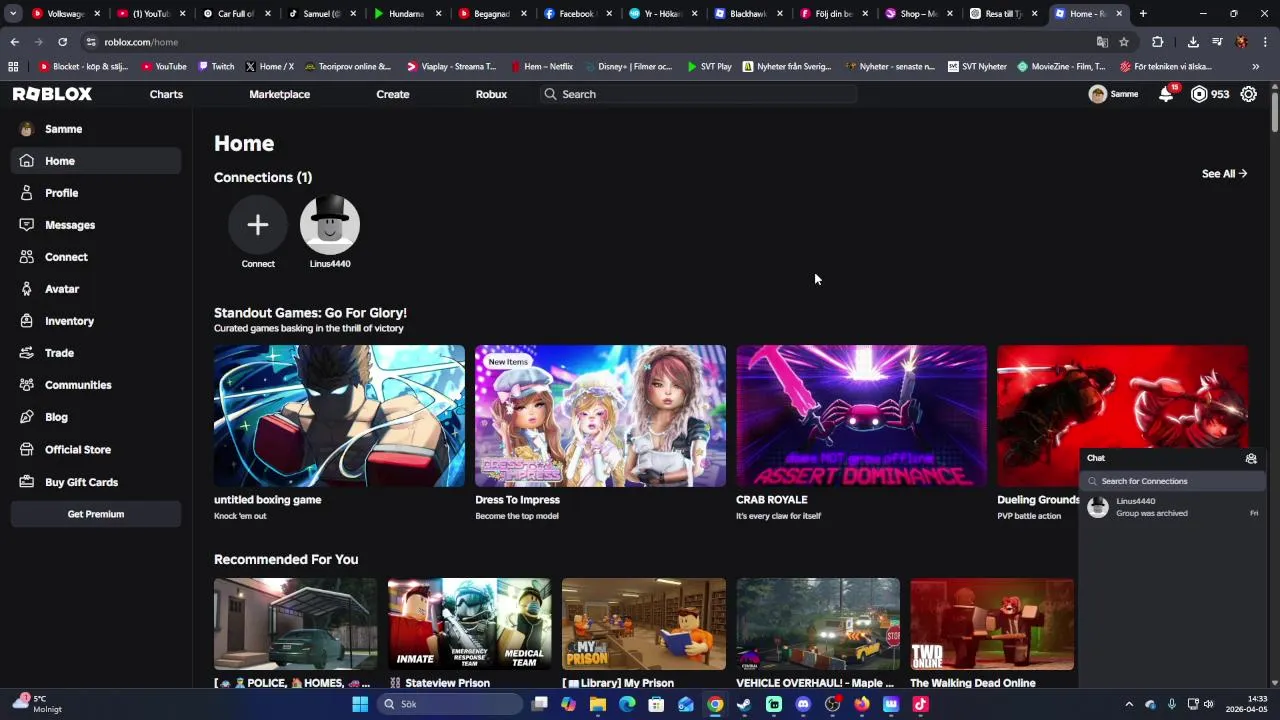The height and width of the screenshot is (720, 1280).
Task: Click the Roblox Search field
Action: [x=698, y=94]
